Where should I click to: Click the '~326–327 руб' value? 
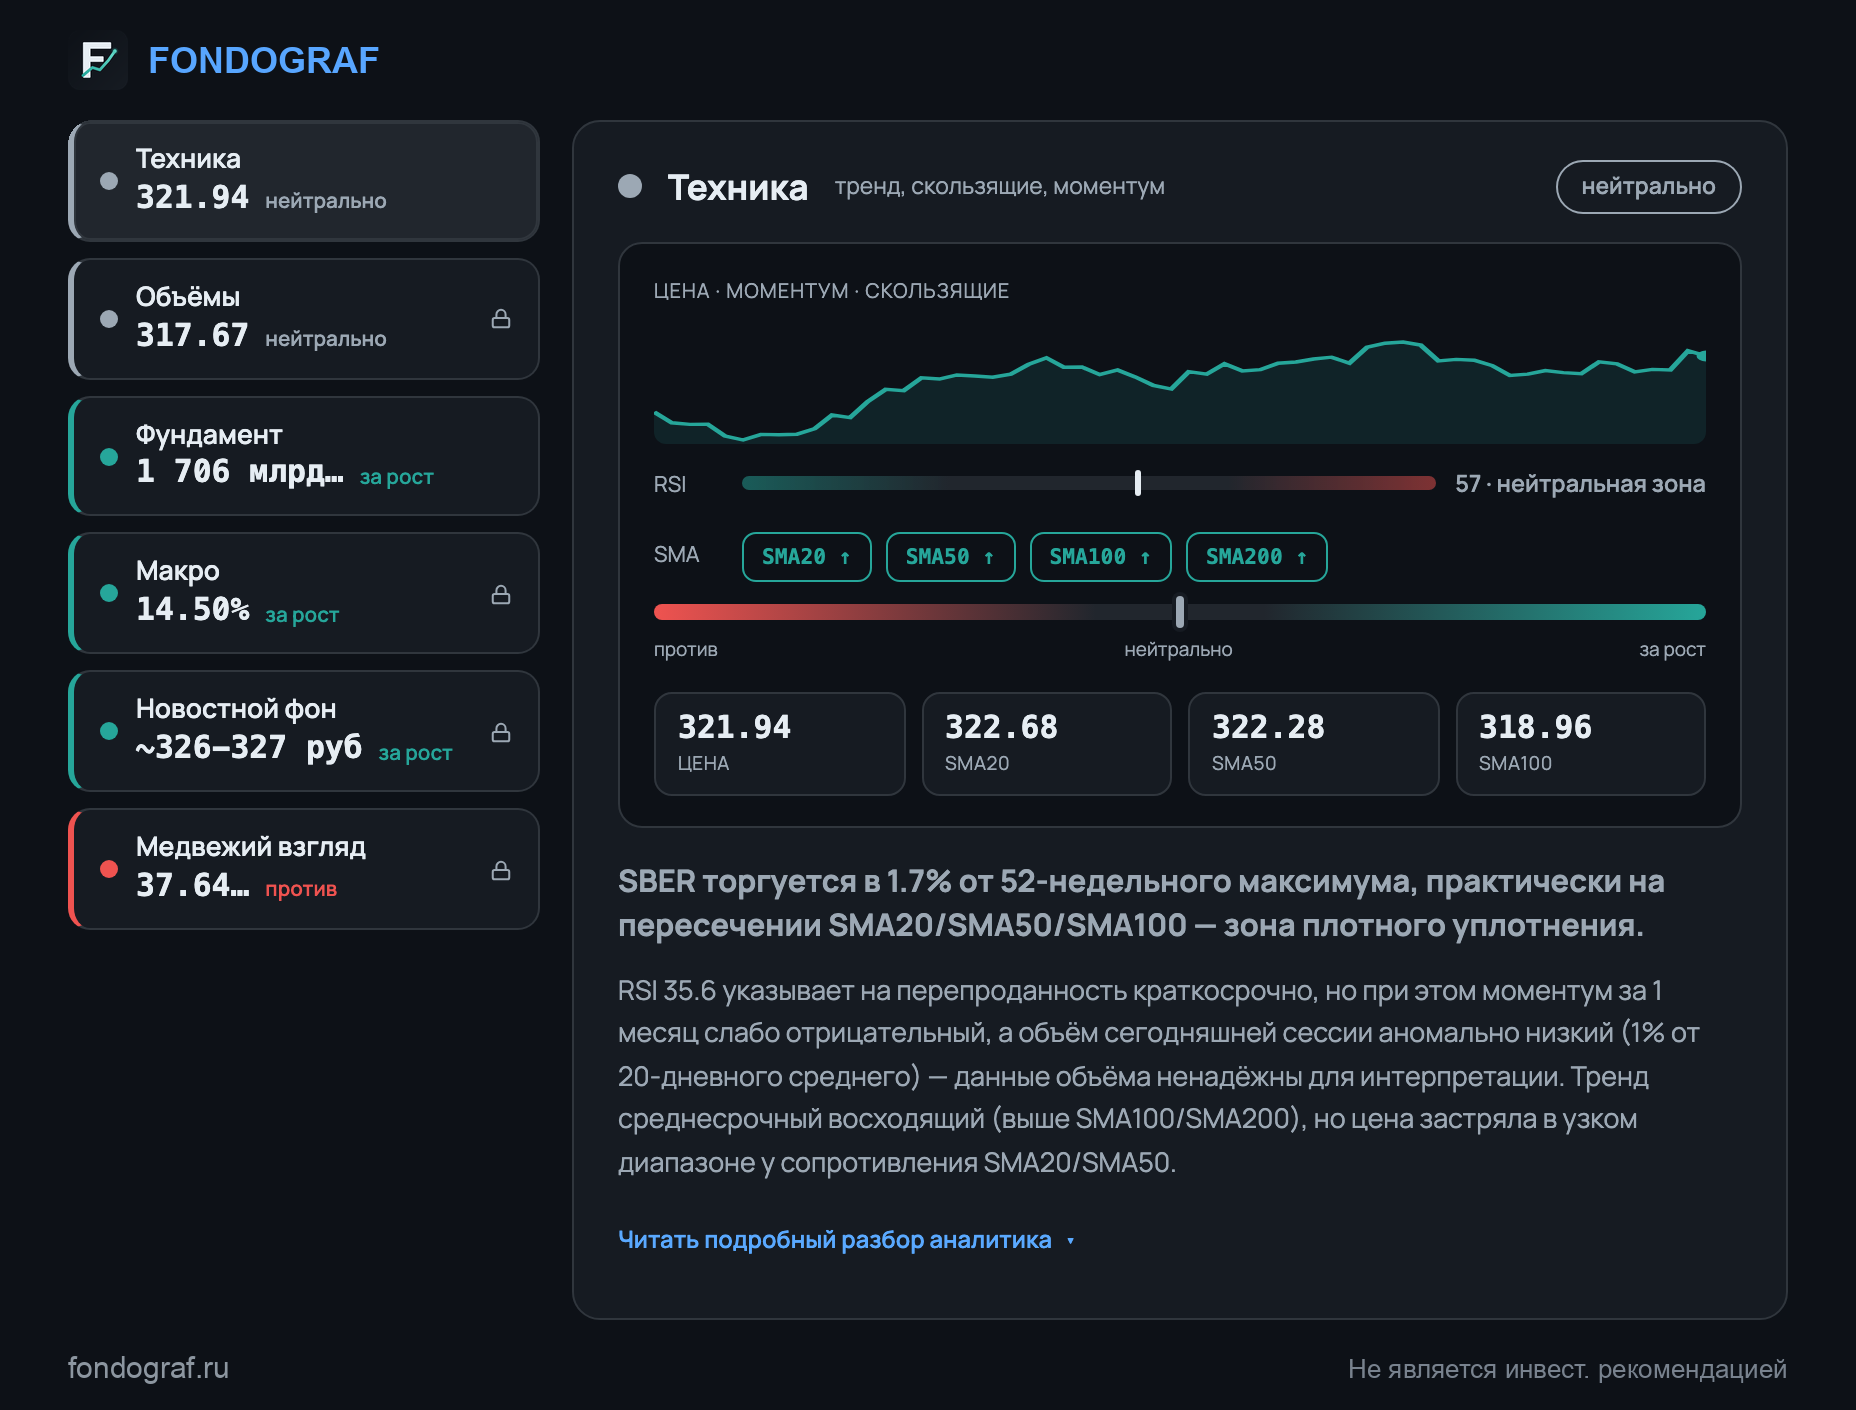[x=249, y=747]
